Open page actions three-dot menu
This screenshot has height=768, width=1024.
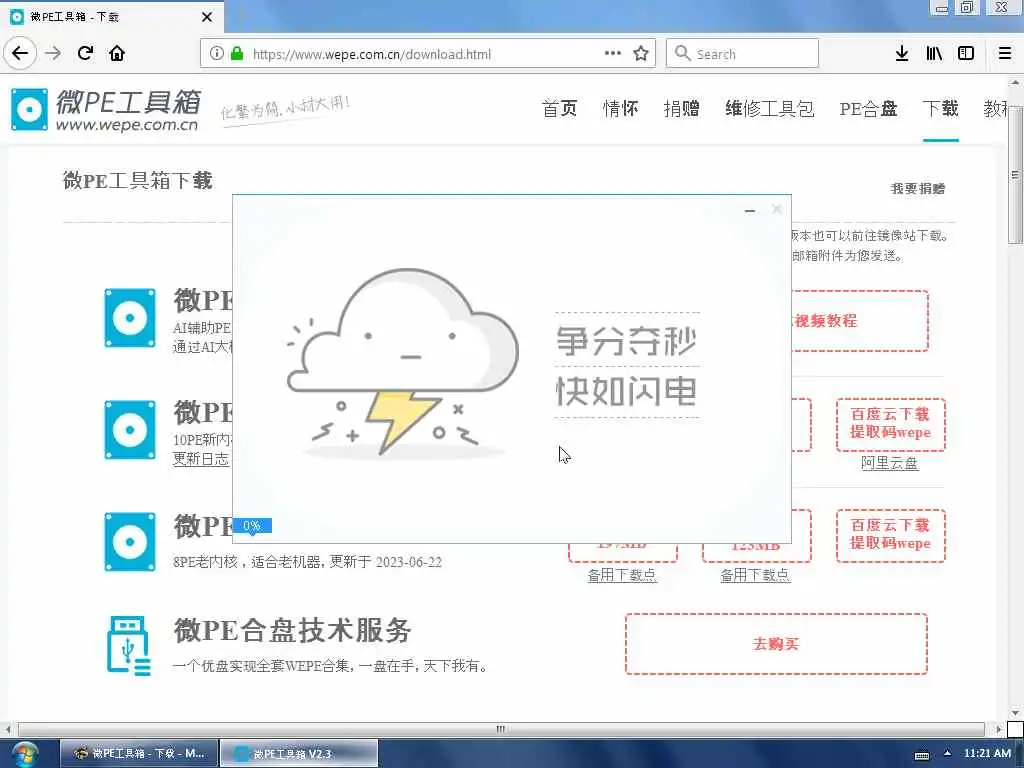[x=613, y=54]
